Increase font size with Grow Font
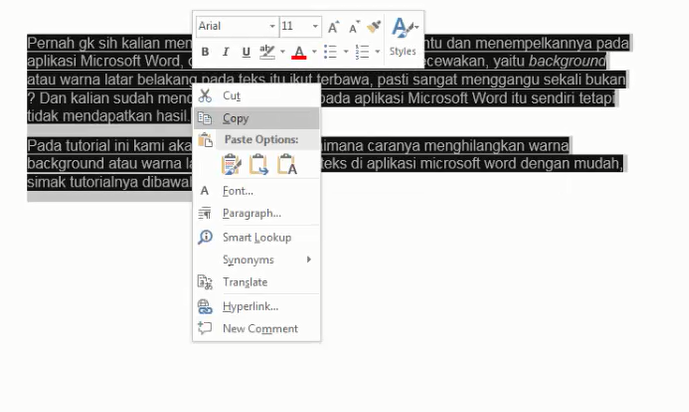Screen dimensions: 689x412 click(333, 27)
